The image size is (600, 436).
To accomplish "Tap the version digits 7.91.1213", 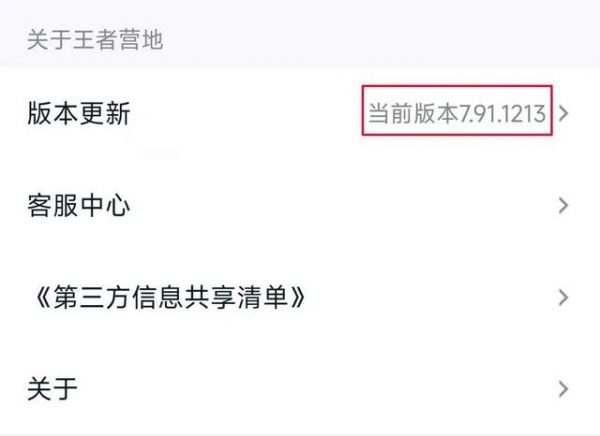I will tap(502, 114).
